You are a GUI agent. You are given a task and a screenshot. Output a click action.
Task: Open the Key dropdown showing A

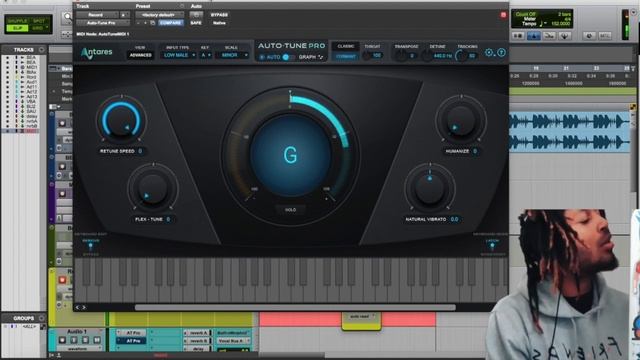(206, 55)
